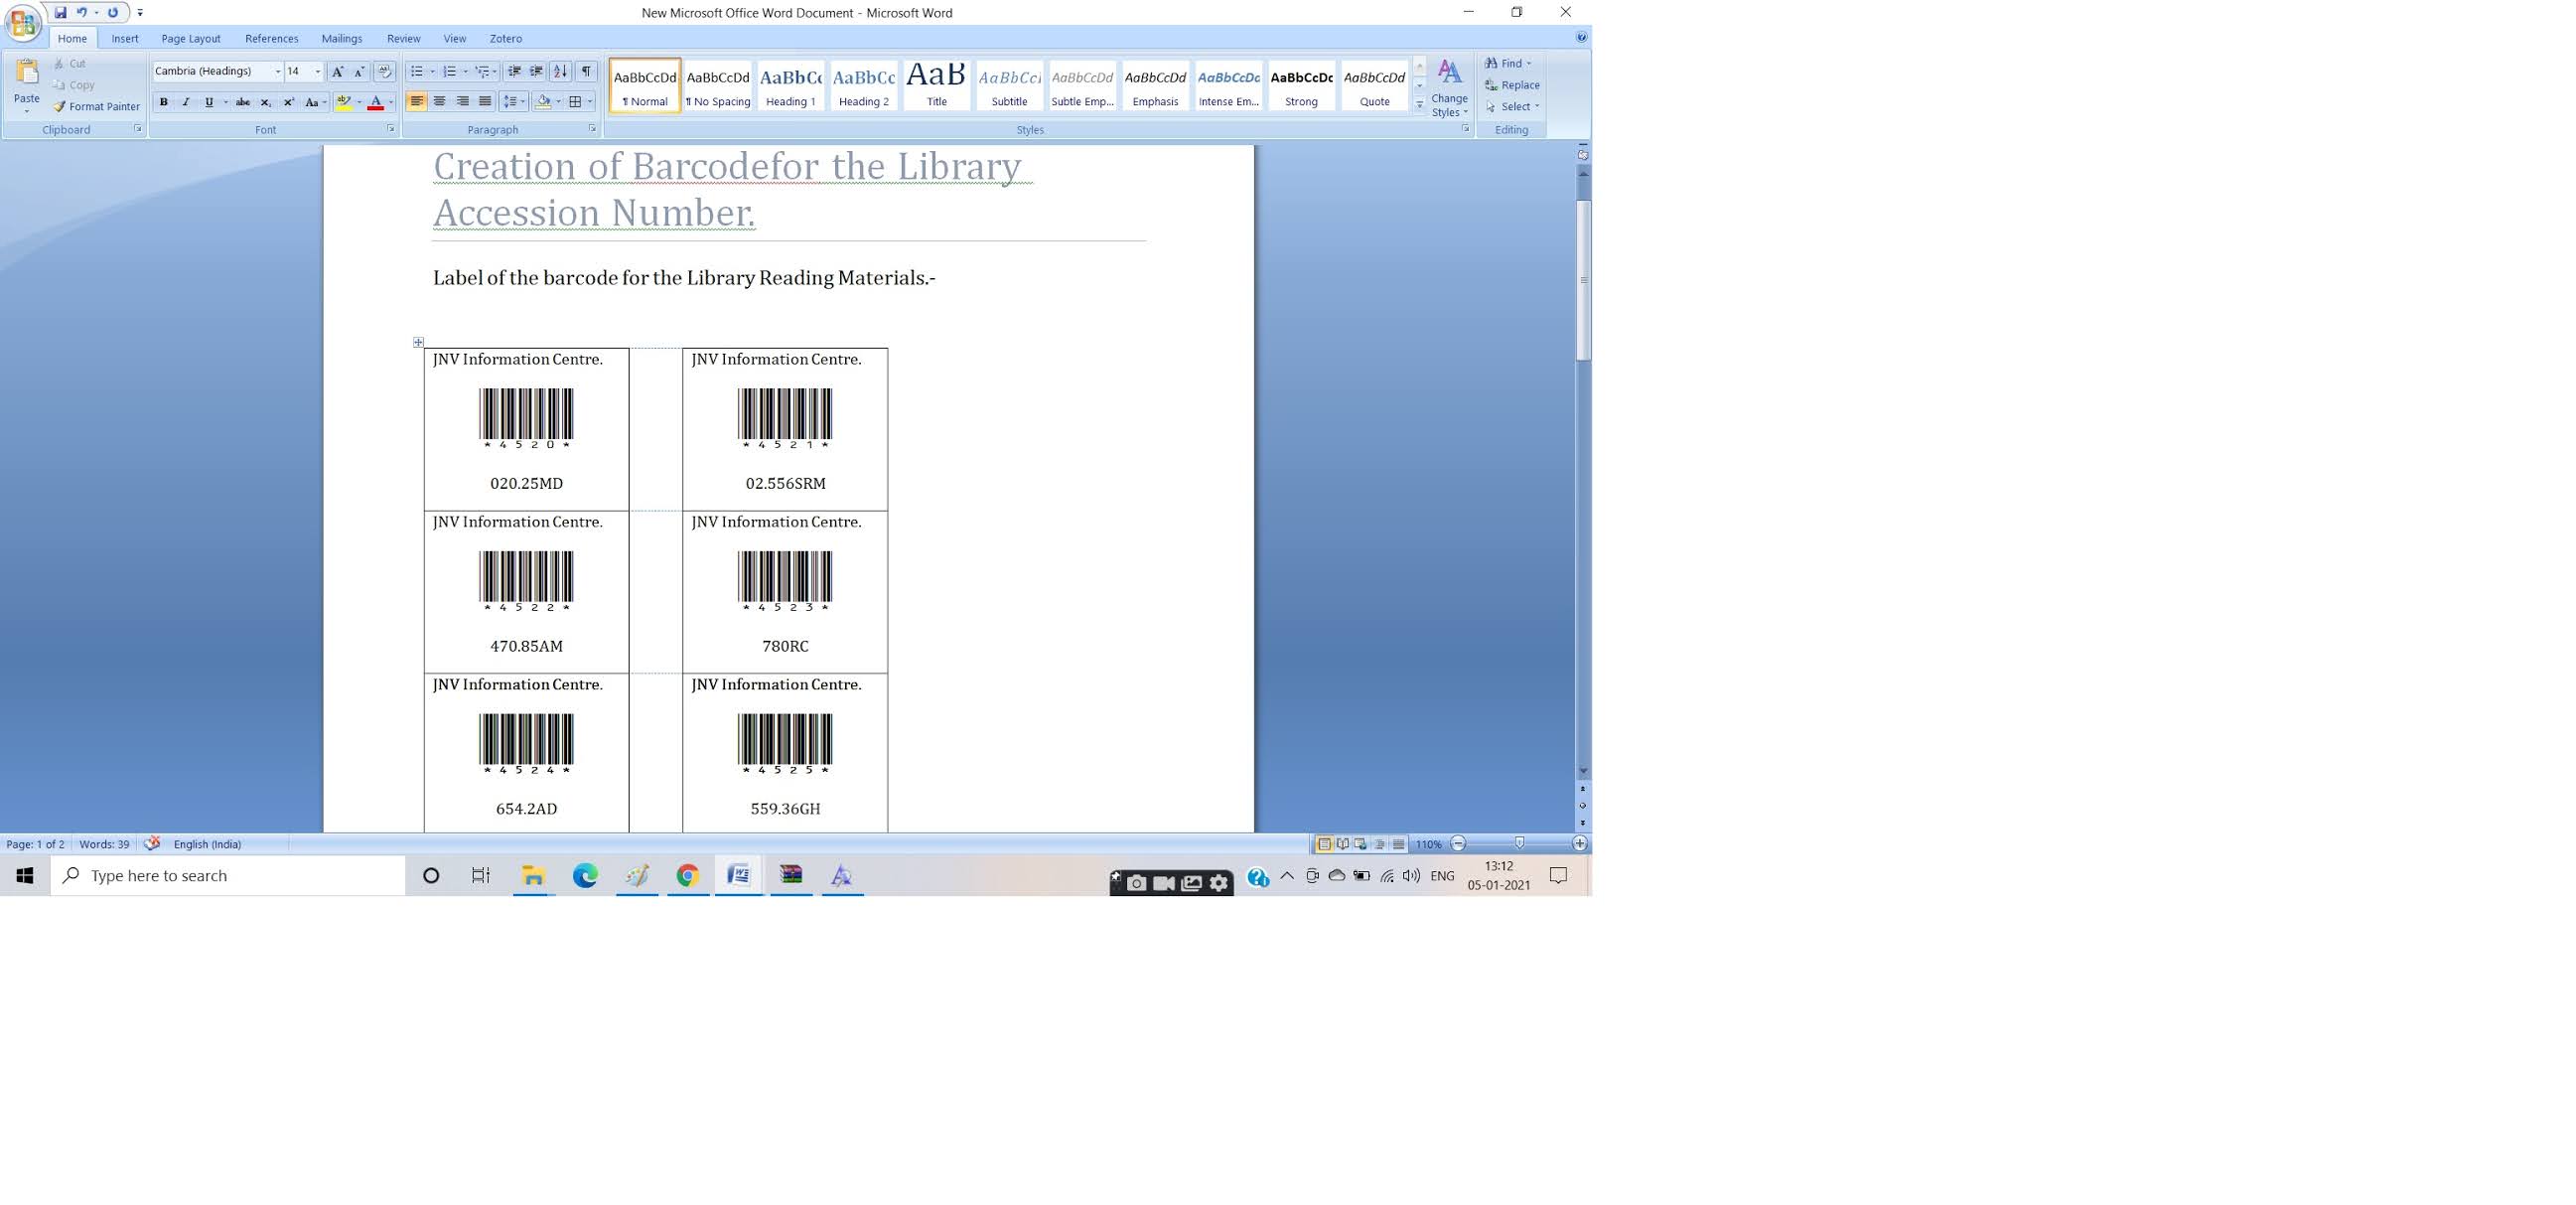2576x1205 pixels.
Task: Open the Page Layout tab
Action: (x=190, y=38)
